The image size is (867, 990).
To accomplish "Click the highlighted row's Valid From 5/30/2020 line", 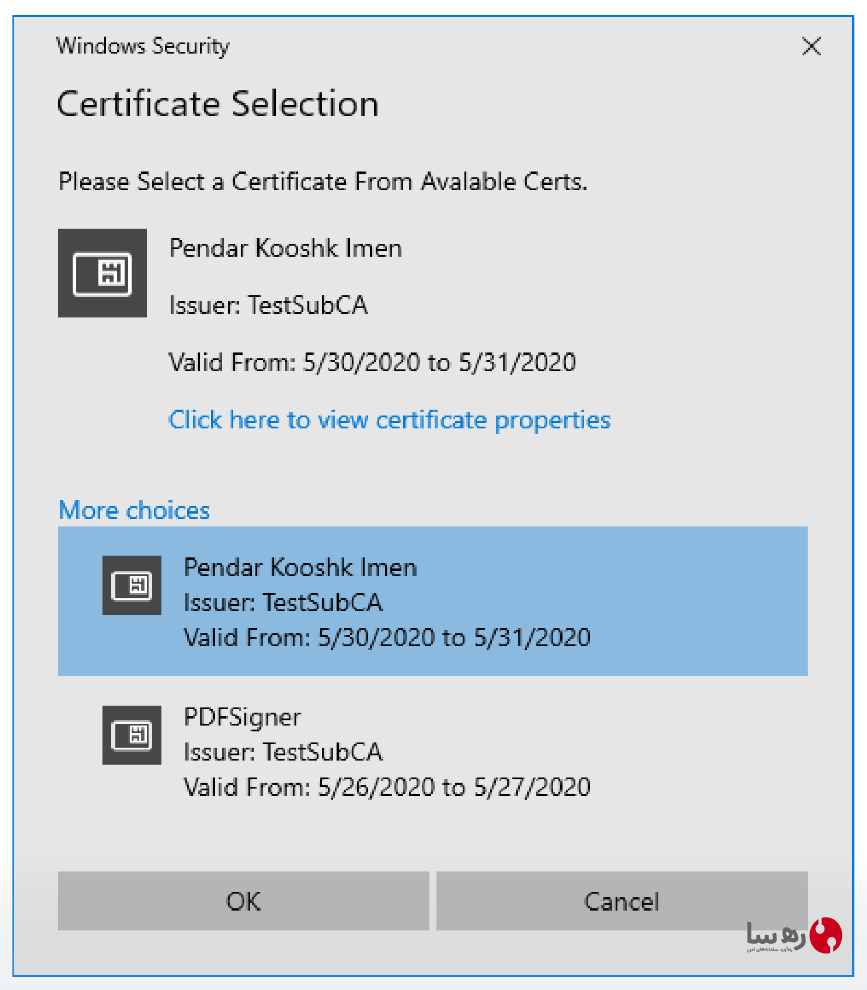I will (387, 638).
